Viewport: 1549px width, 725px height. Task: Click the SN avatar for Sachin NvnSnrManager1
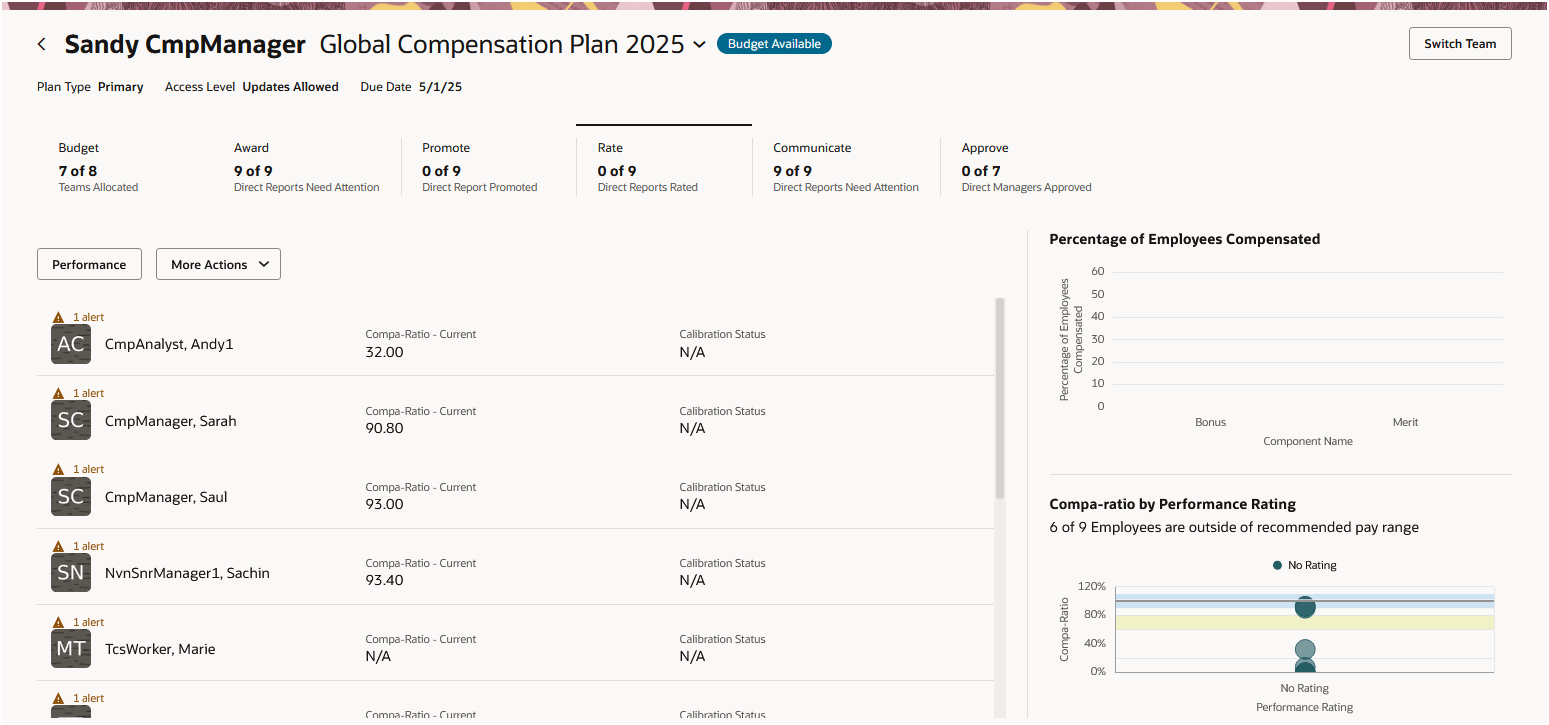click(x=71, y=573)
